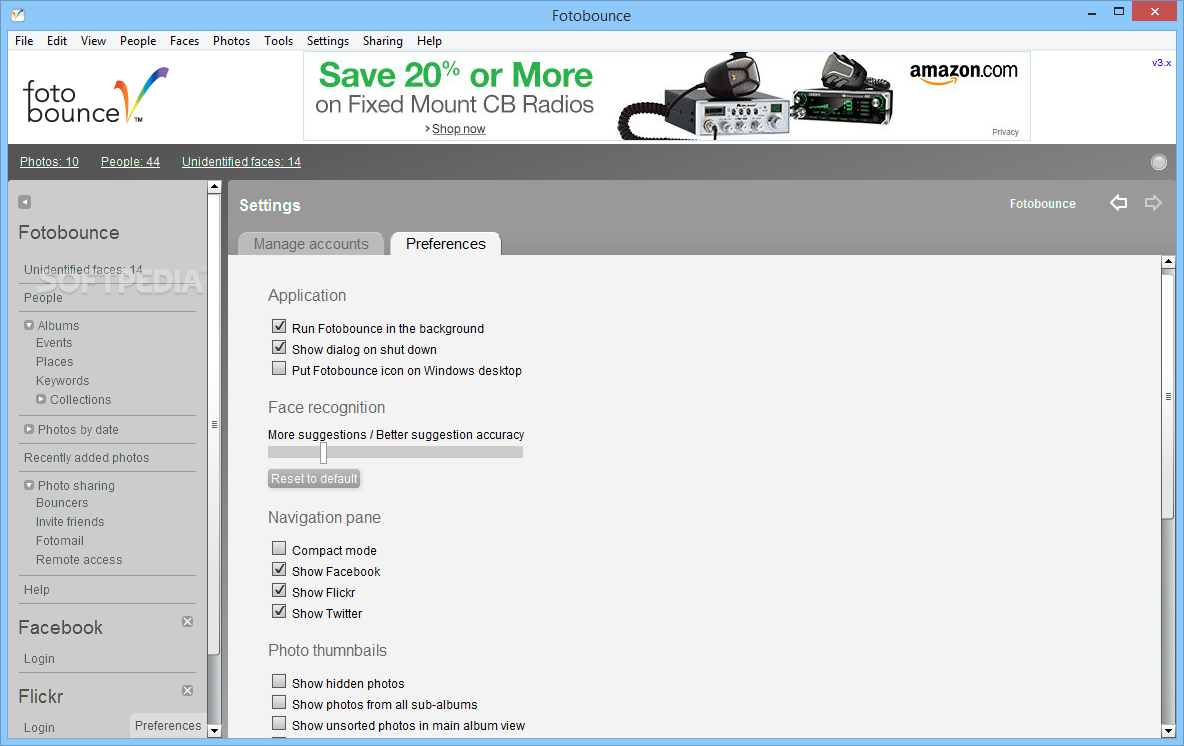Screen dimensions: 1184x746
Task: Open Recently added photos
Action: point(86,458)
